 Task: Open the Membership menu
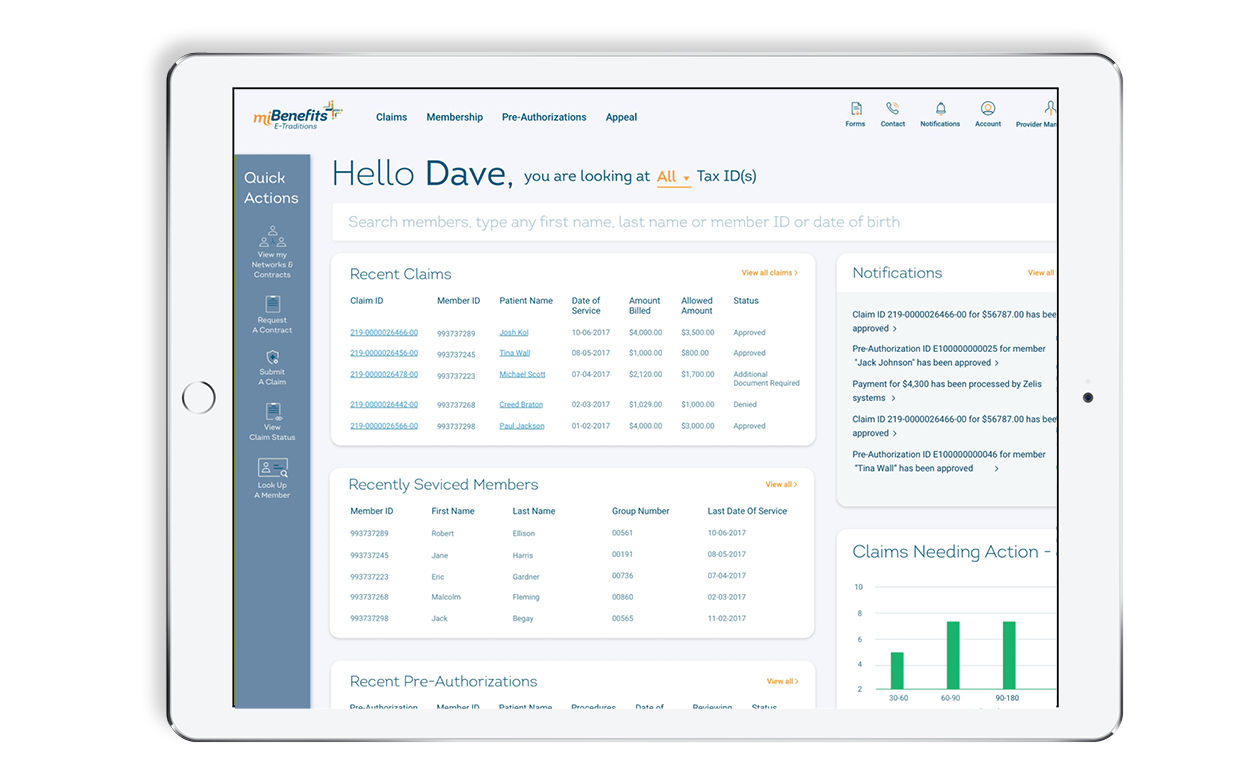[454, 117]
